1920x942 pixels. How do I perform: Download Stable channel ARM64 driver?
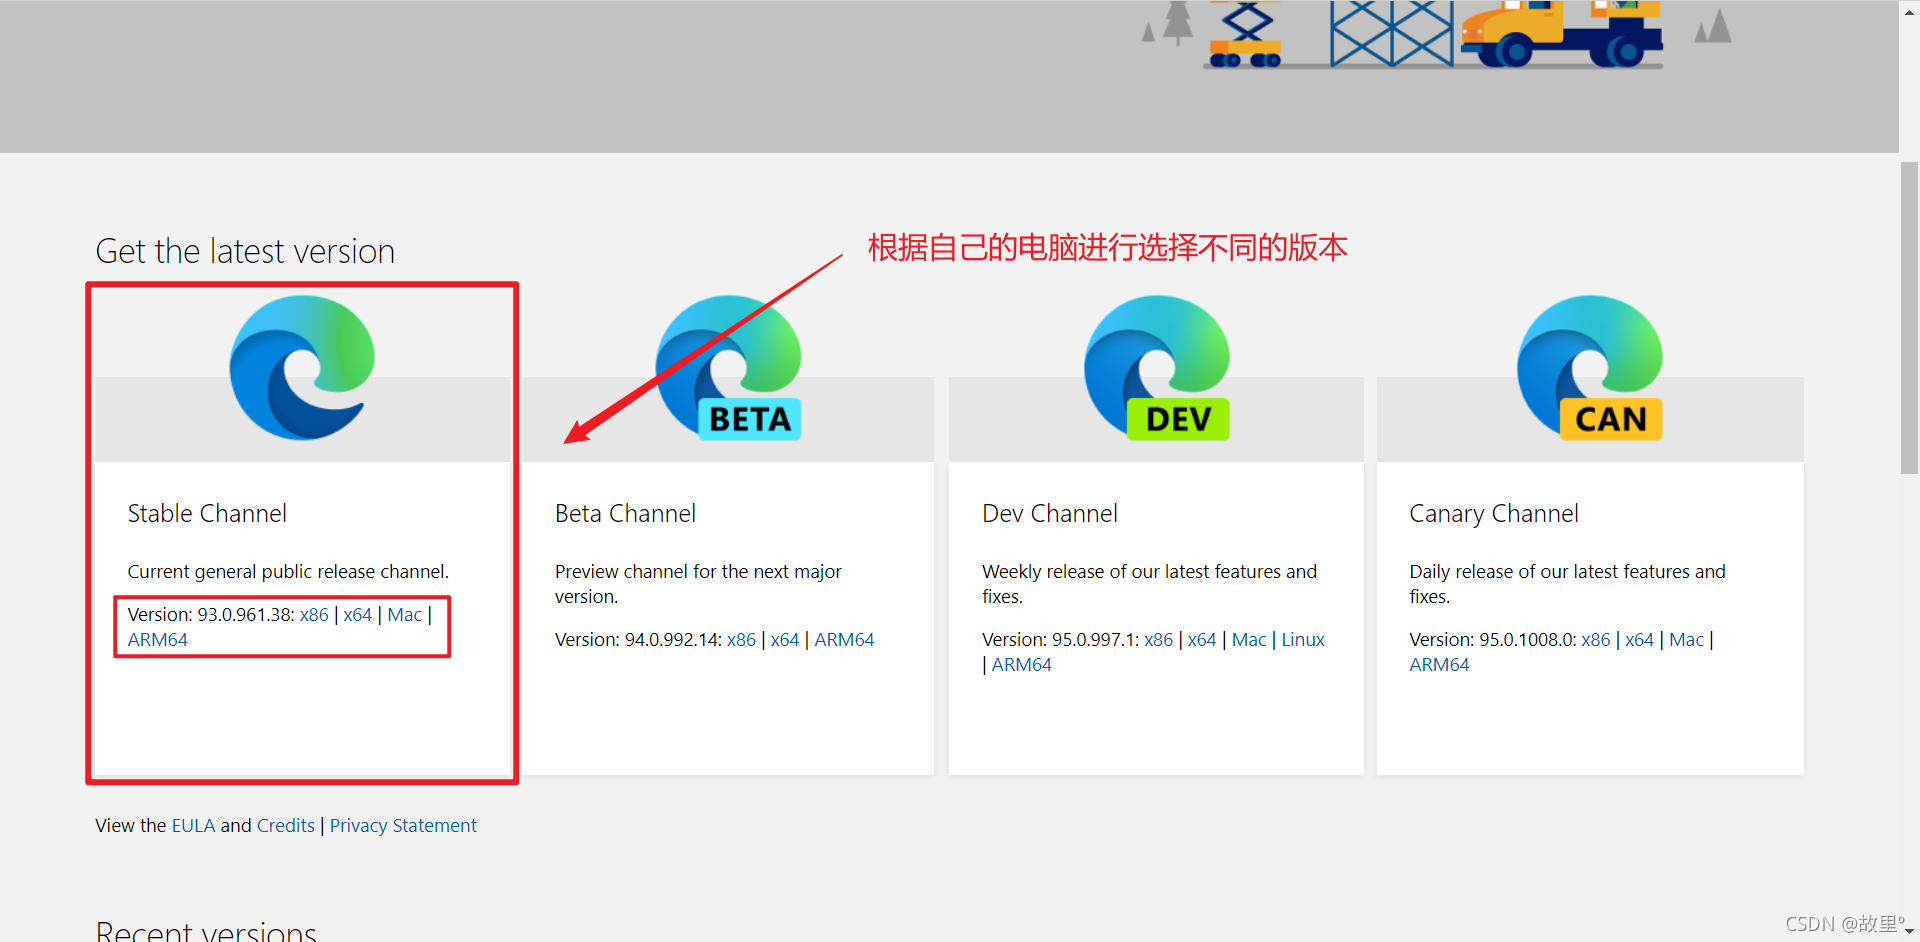(158, 640)
